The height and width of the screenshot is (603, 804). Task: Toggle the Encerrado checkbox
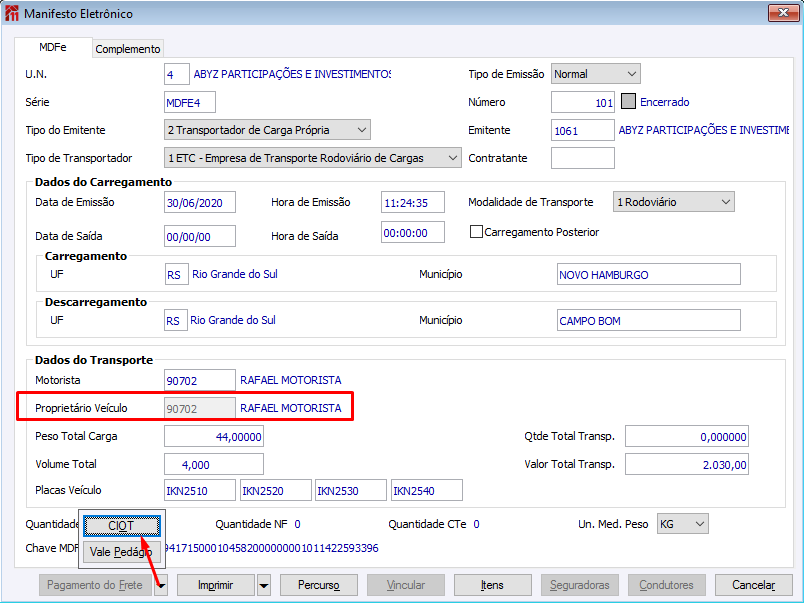click(628, 102)
